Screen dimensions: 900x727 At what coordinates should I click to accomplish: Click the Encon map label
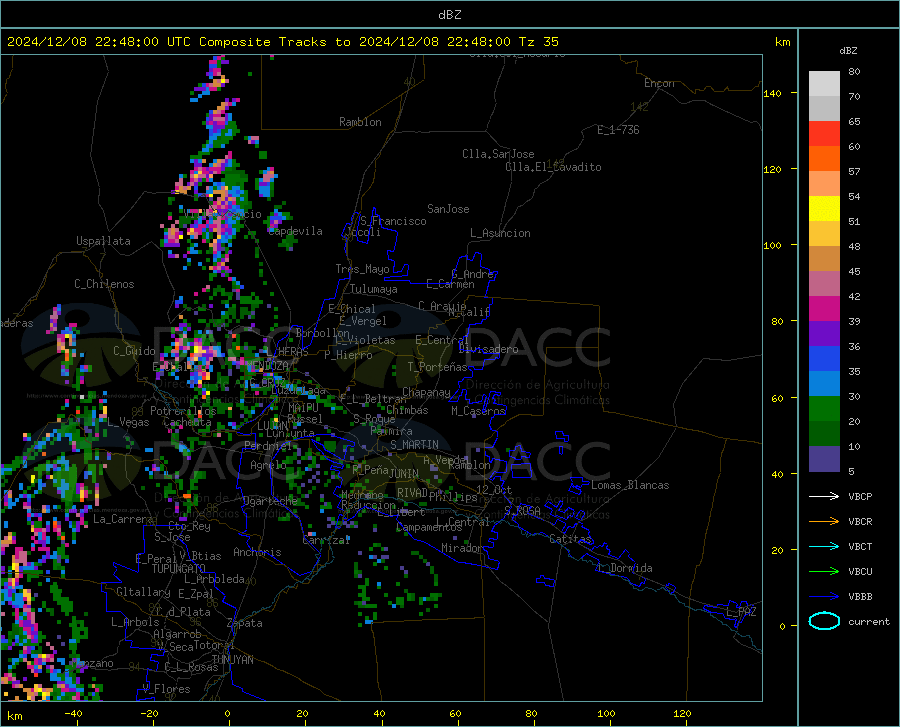tap(659, 83)
